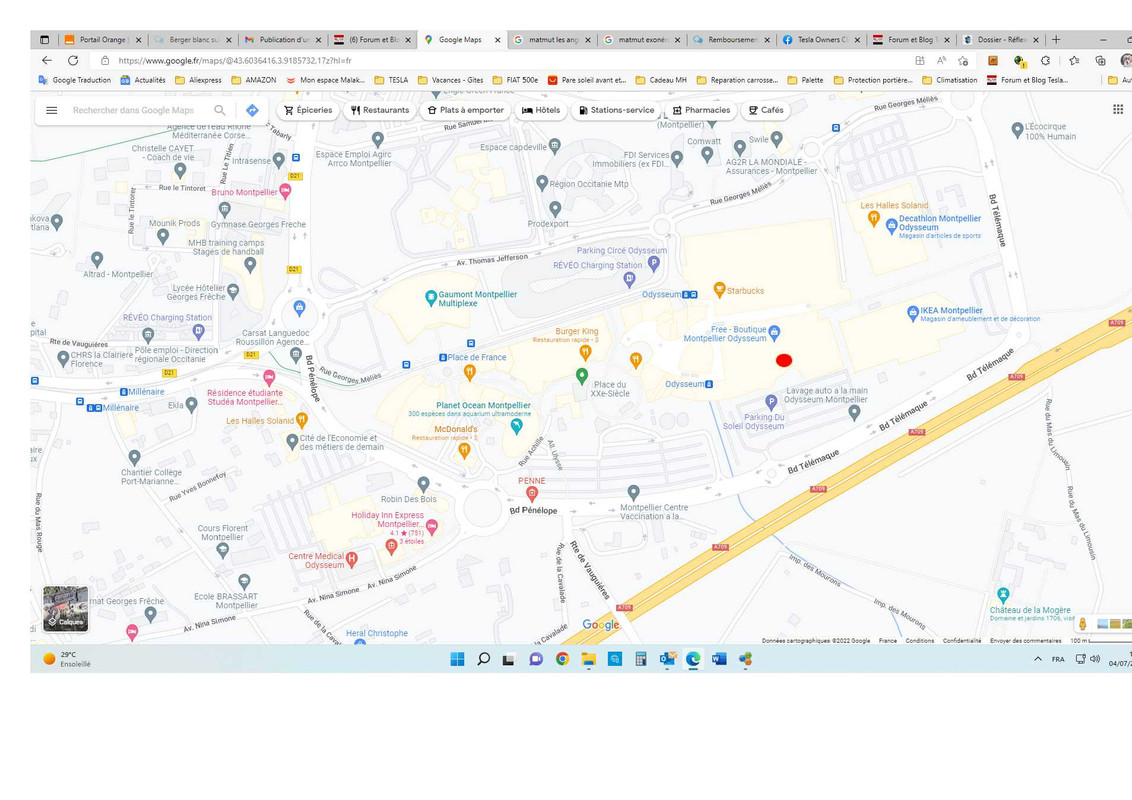Open the AMAZON bookmarks folder
Screen dimensions: 1132x800
click(x=253, y=80)
